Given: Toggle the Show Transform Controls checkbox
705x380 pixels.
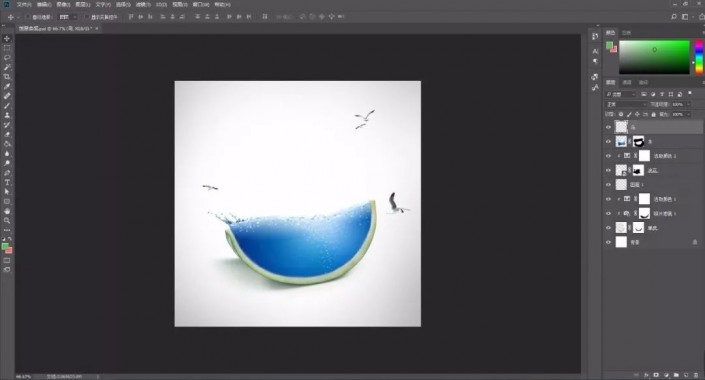Looking at the screenshot, I should [87, 17].
